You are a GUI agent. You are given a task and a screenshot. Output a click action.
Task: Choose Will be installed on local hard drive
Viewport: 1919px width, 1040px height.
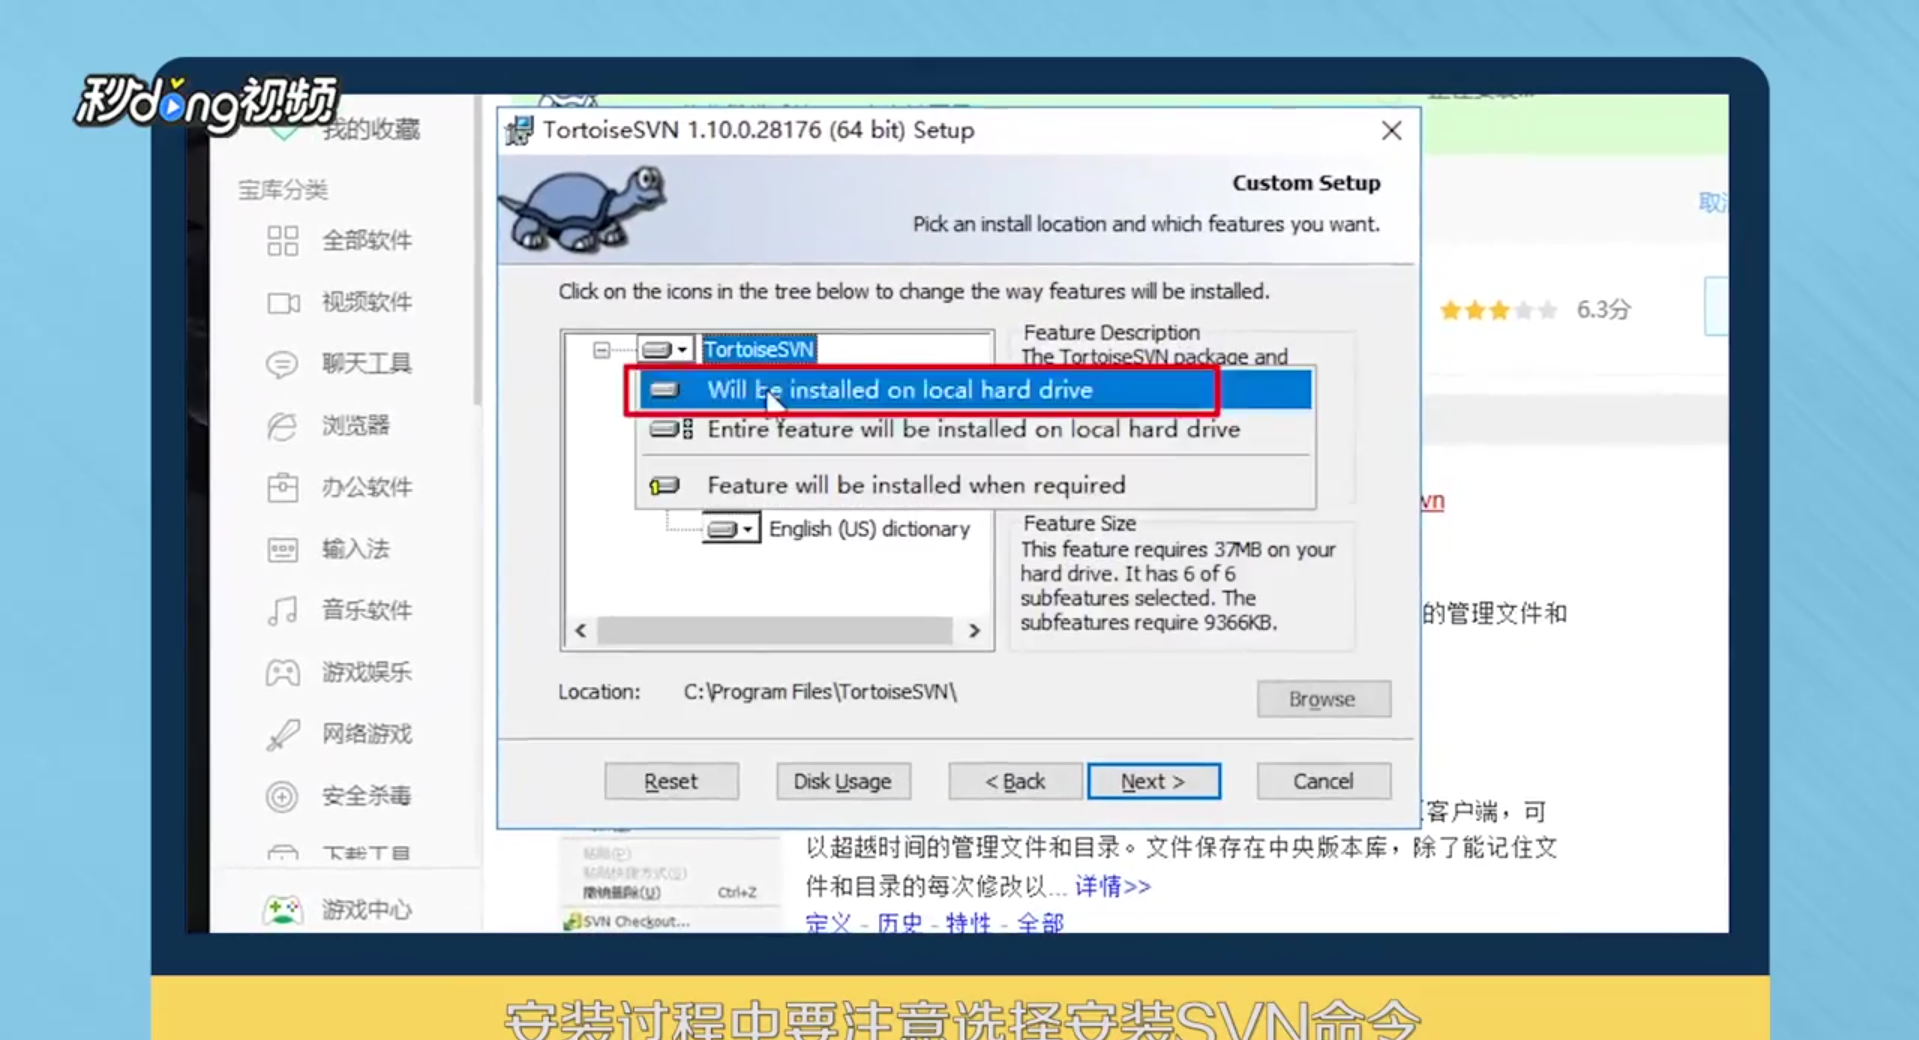tap(974, 390)
